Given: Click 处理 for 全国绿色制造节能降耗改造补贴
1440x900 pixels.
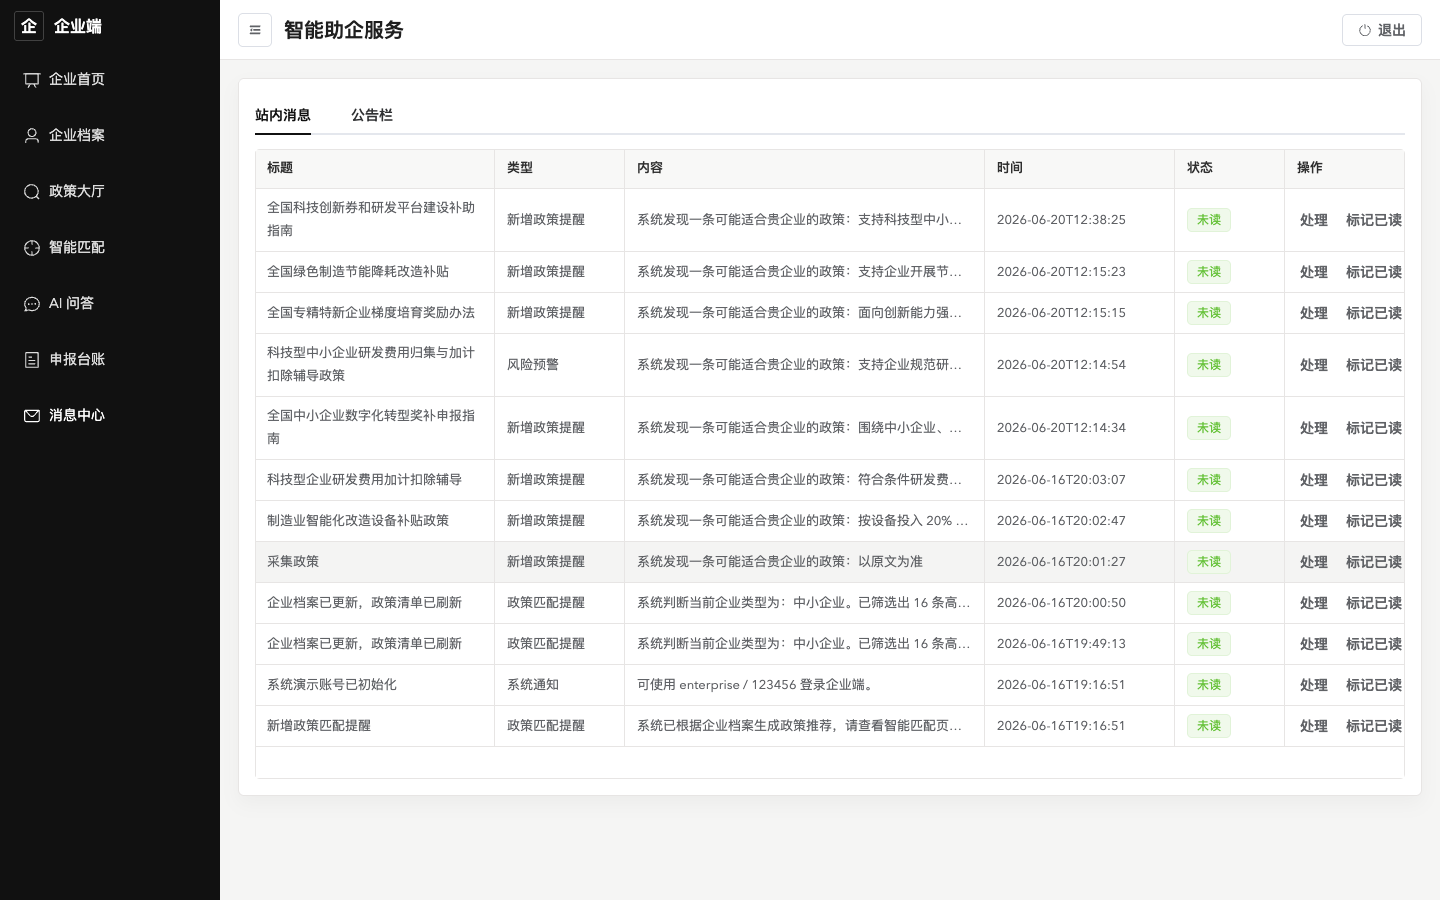Looking at the screenshot, I should pos(1314,272).
